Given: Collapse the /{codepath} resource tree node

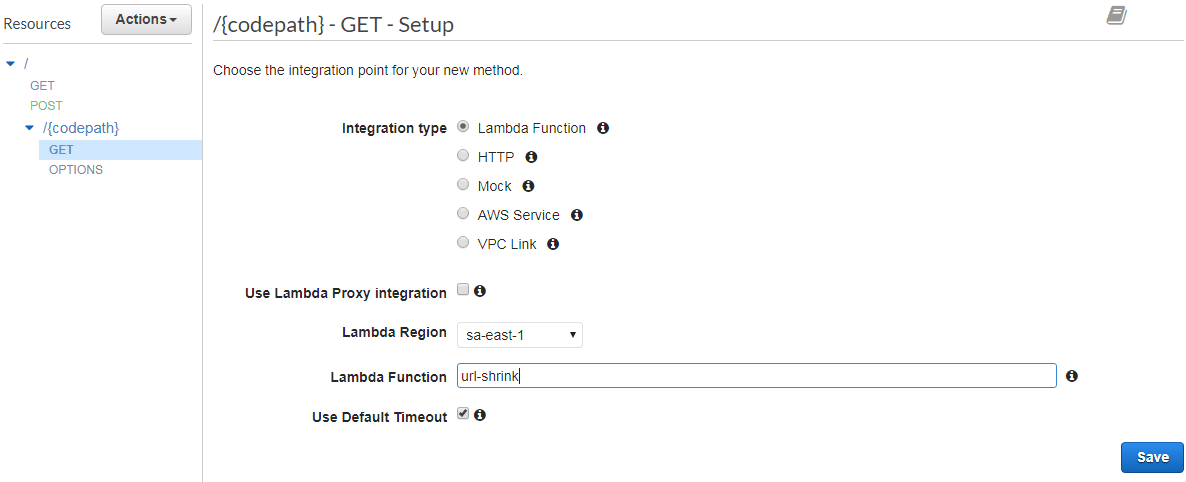Looking at the screenshot, I should [x=30, y=128].
